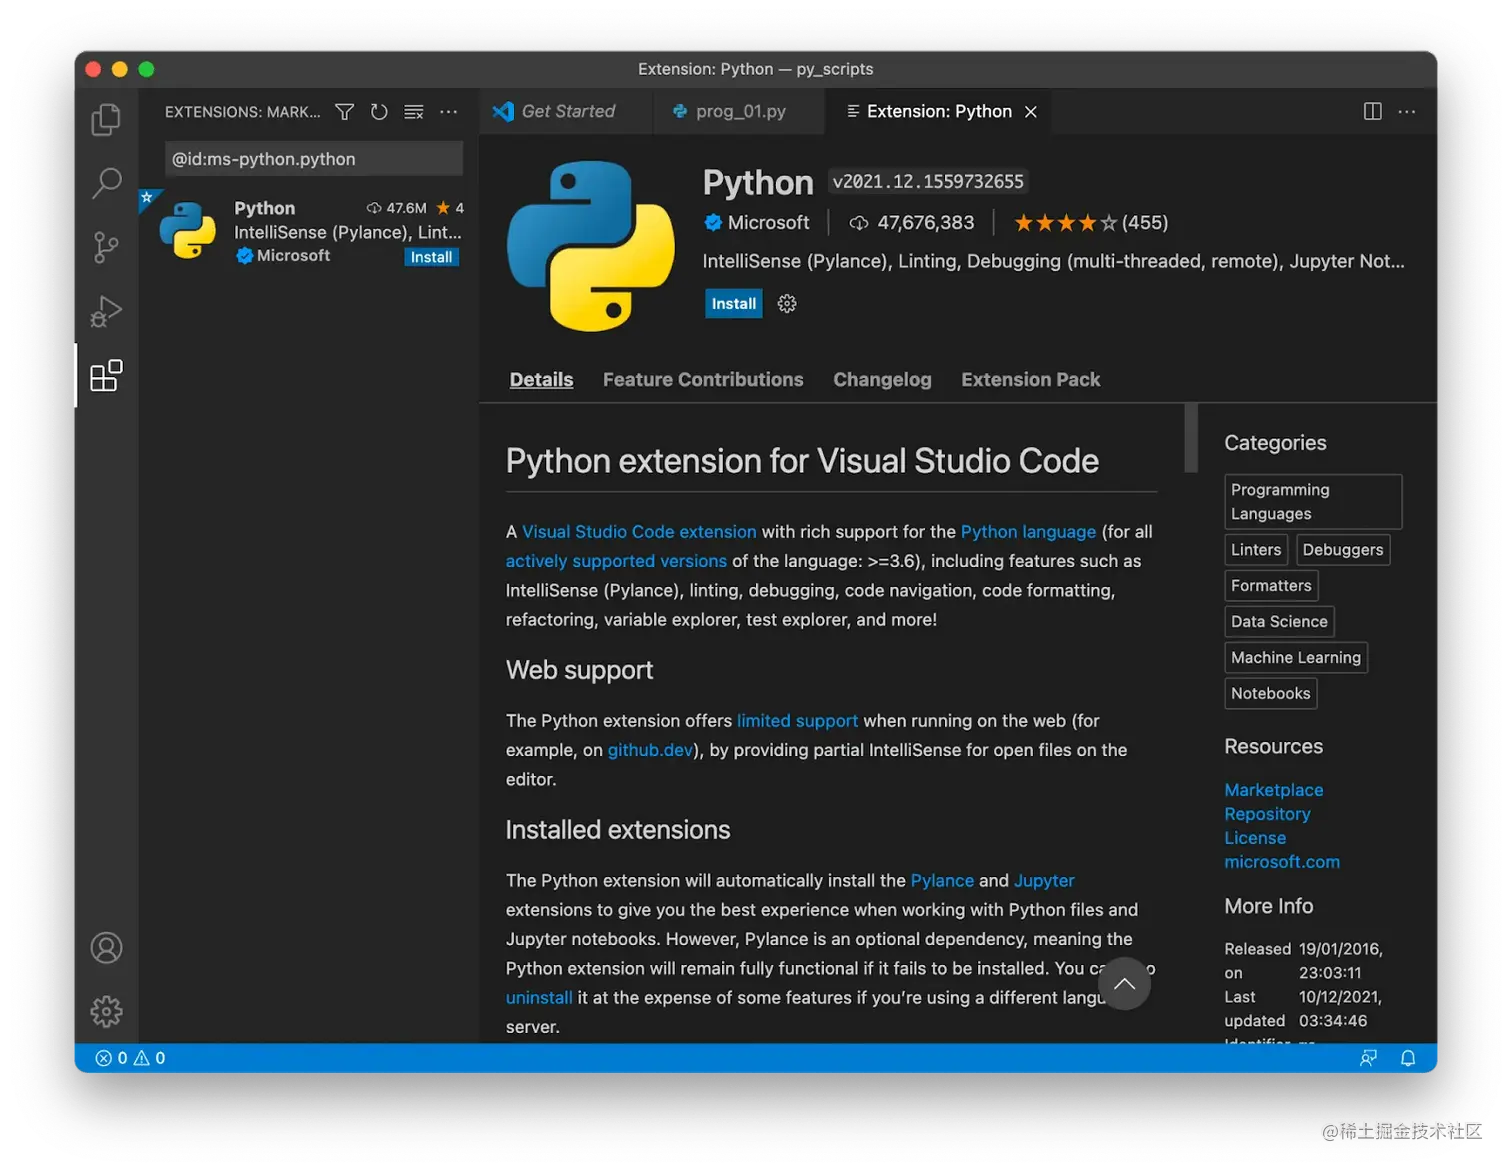Click the star rating (455)
The image size is (1512, 1171).
pyautogui.click(x=1091, y=223)
